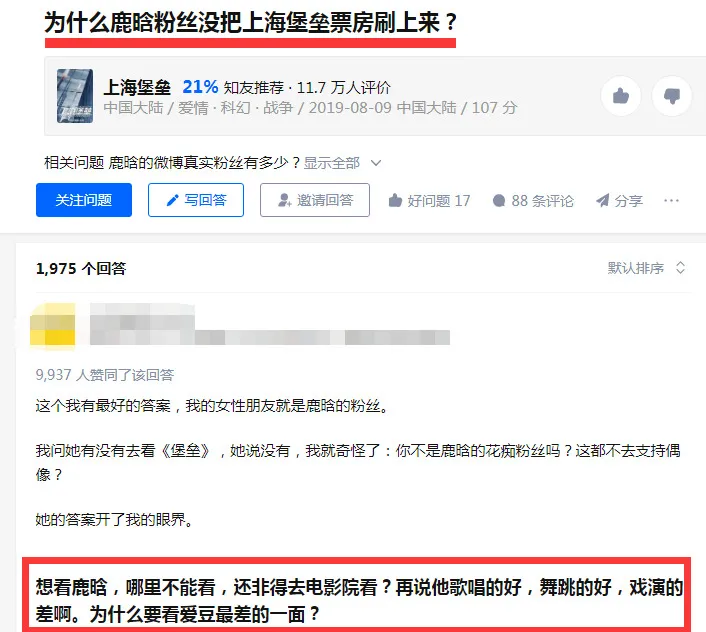Open the three-dot more options menu

(671, 200)
